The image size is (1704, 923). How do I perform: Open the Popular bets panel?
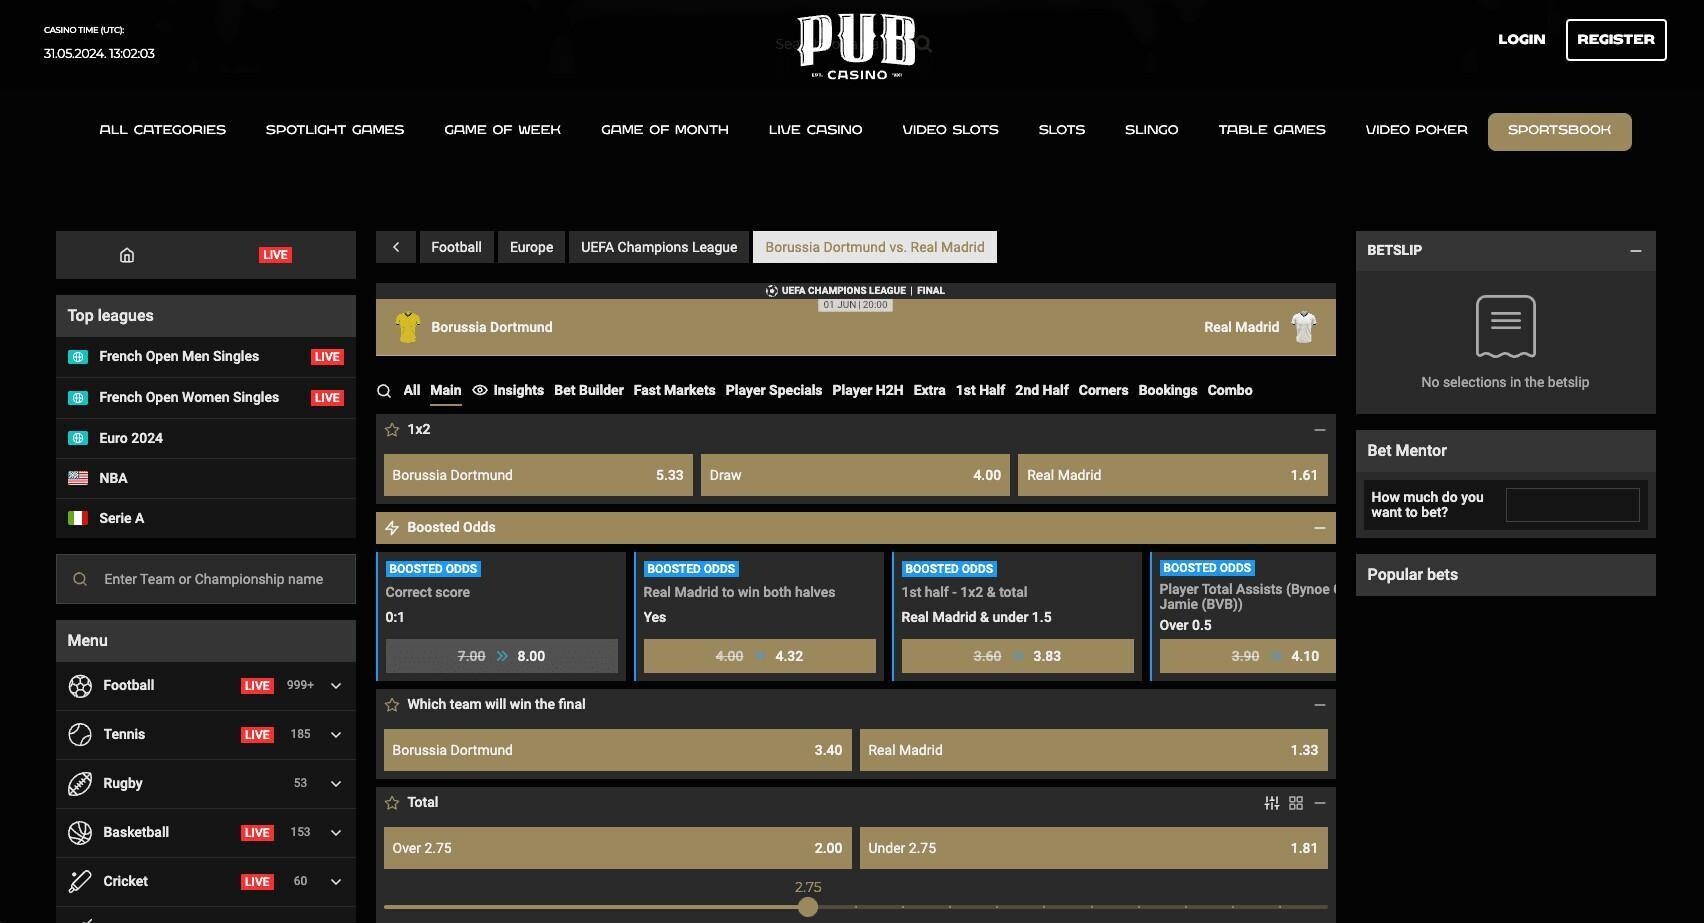1506,575
